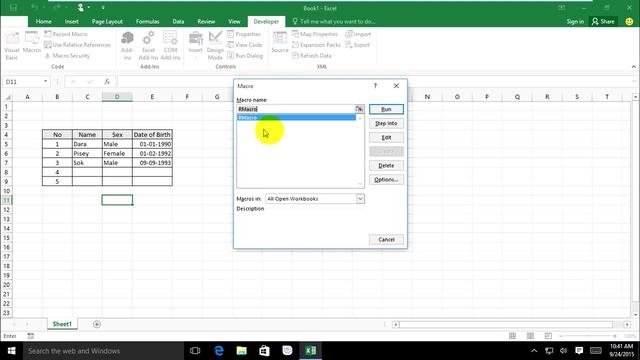Click Delete in the Macro dialog
This screenshot has width=640, height=360.
[x=386, y=166]
